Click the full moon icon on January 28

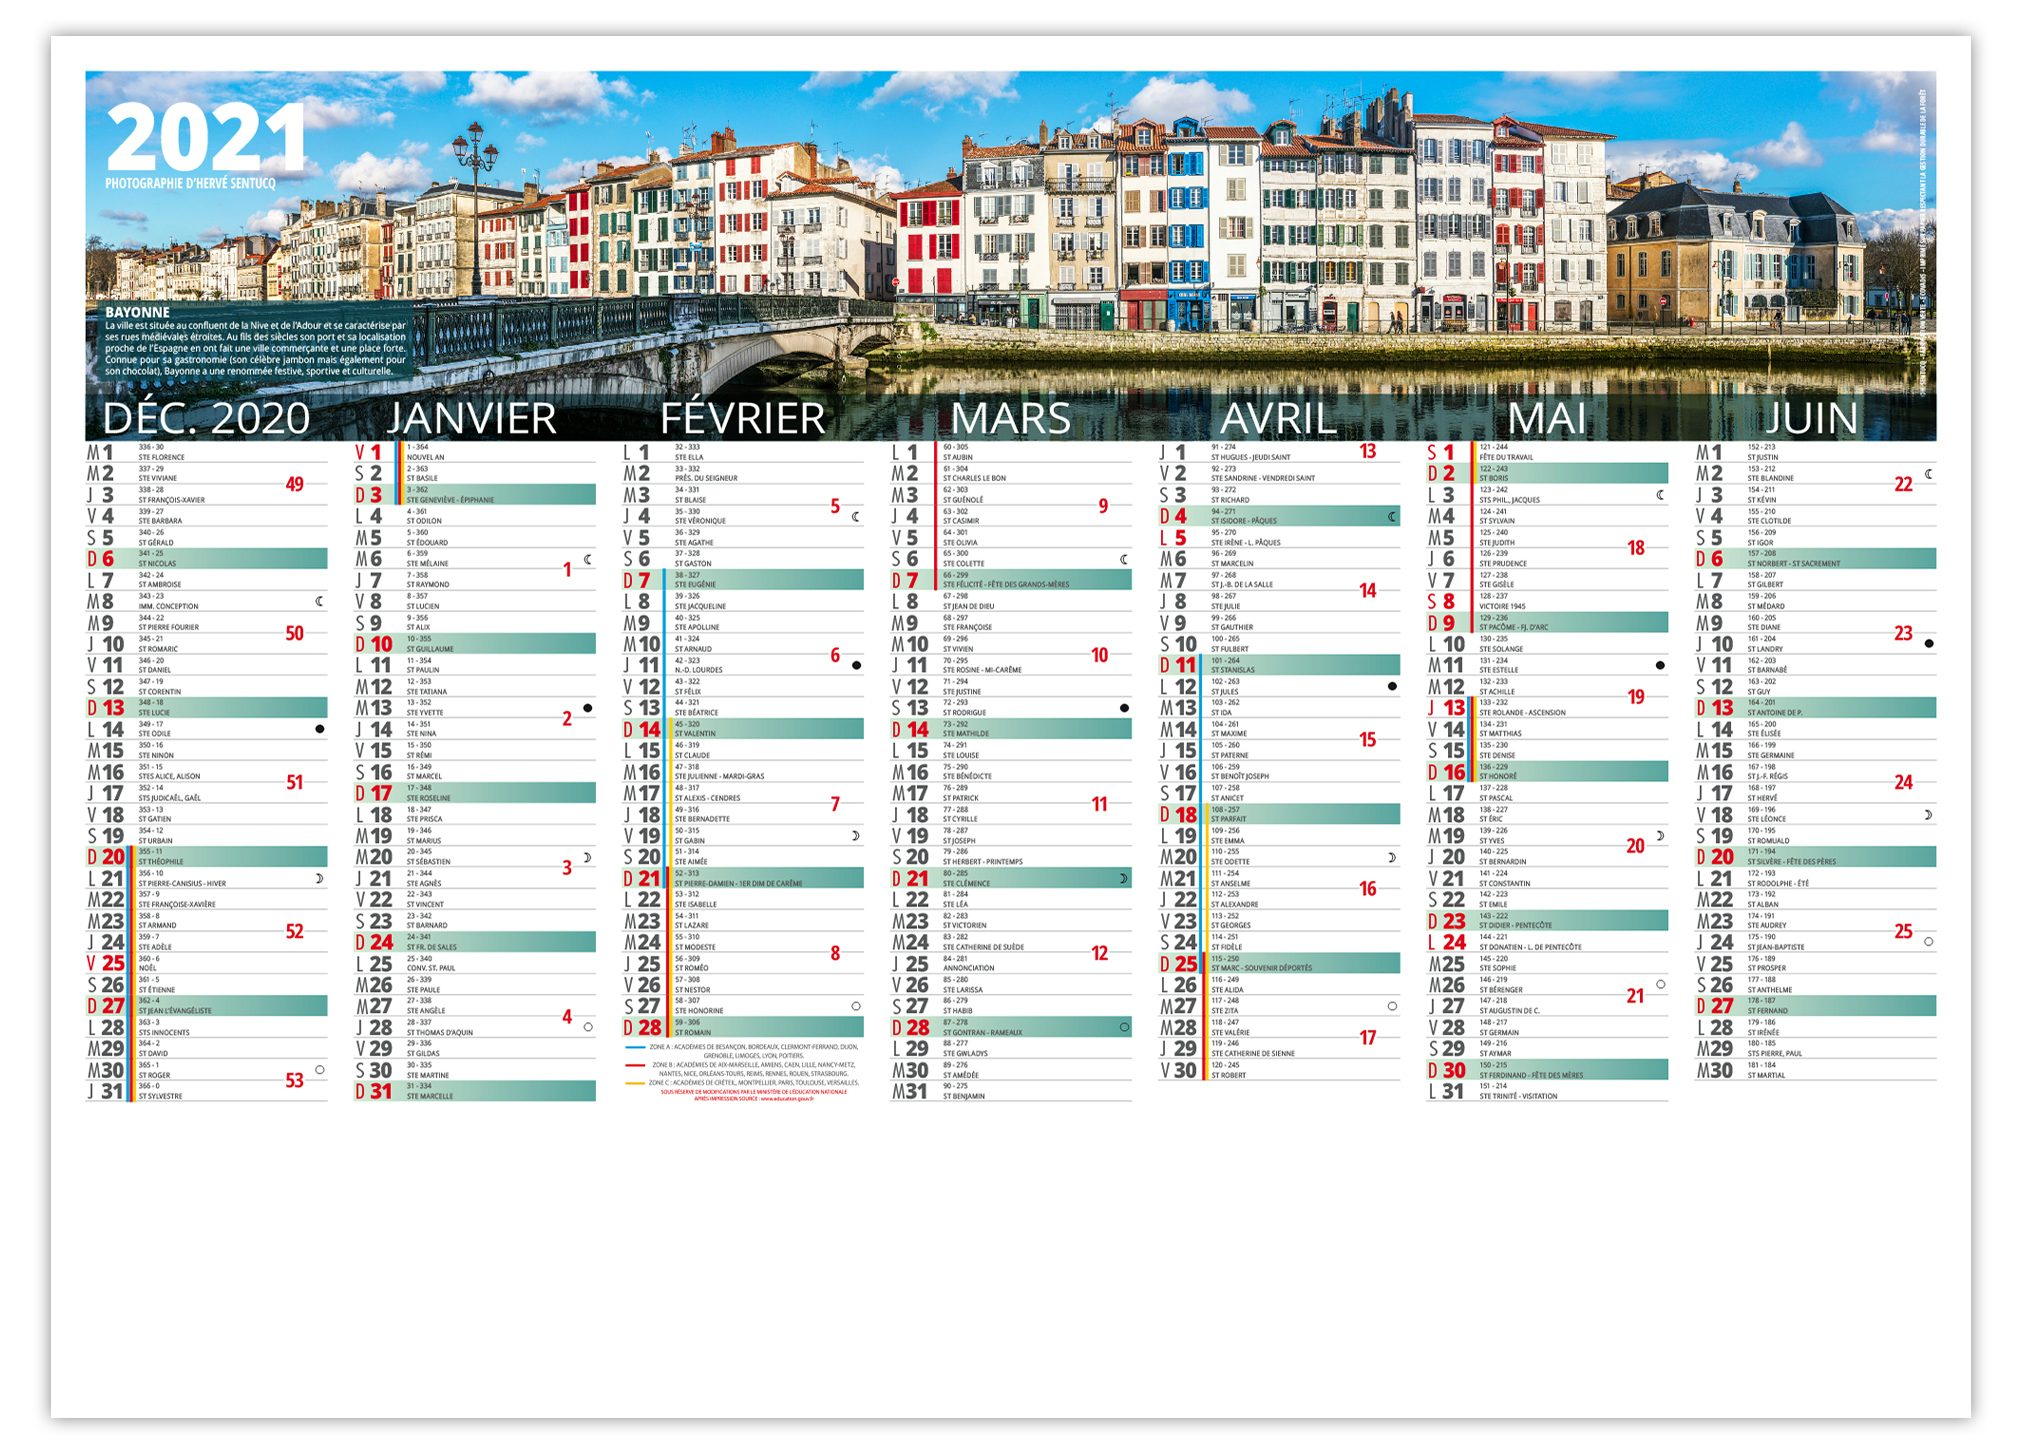[588, 1027]
